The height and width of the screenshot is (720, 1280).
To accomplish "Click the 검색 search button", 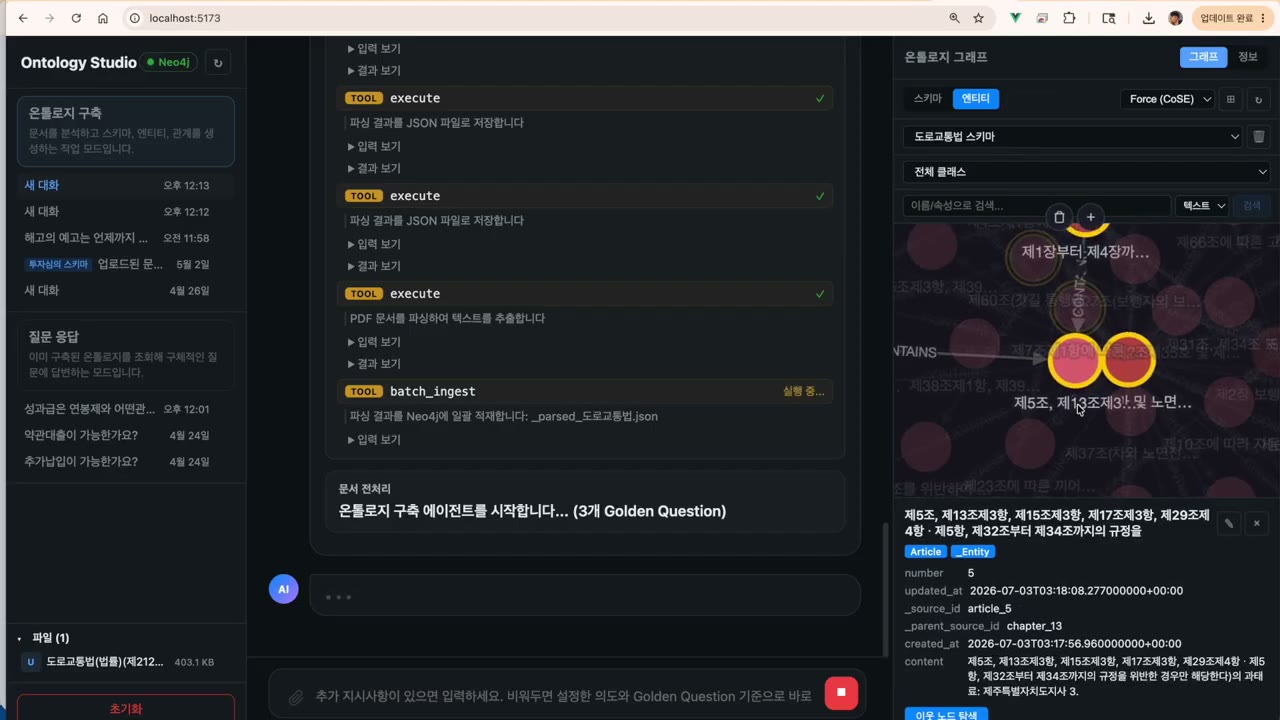I will [1252, 205].
